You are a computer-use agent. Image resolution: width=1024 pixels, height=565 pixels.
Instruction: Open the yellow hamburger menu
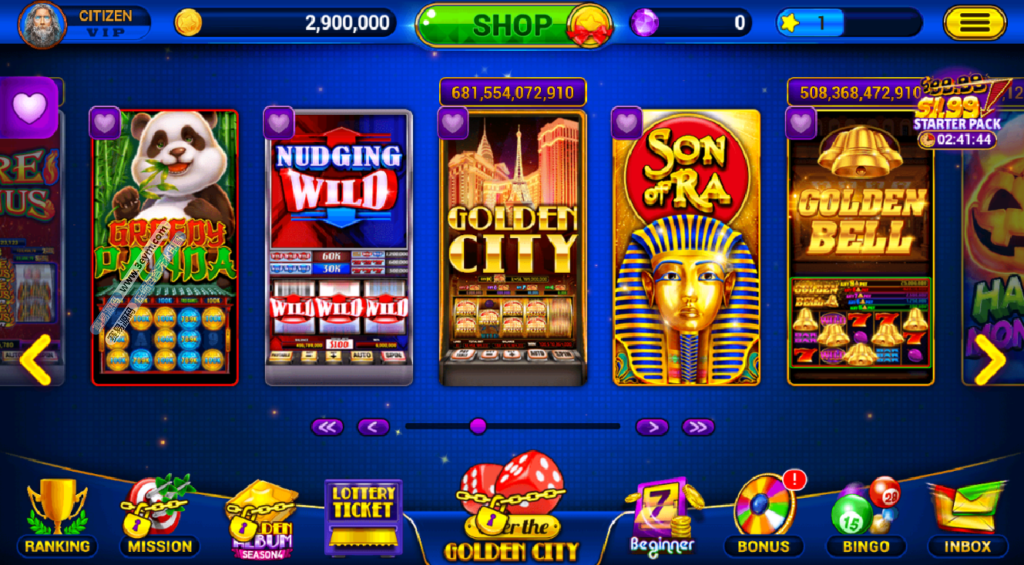[974, 24]
